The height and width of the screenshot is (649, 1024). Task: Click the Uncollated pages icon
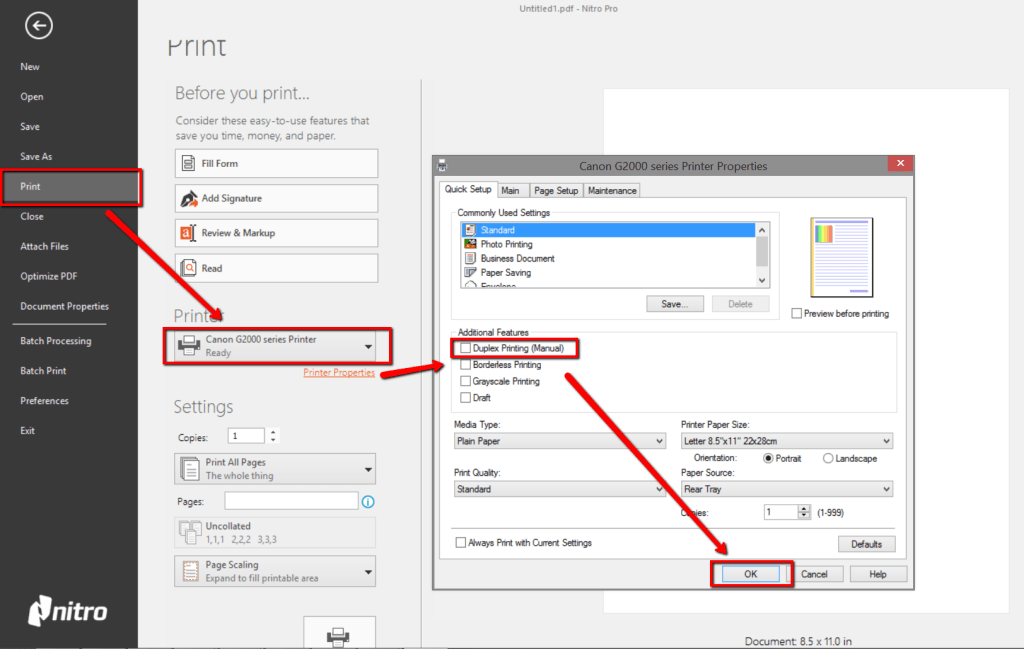tap(190, 532)
